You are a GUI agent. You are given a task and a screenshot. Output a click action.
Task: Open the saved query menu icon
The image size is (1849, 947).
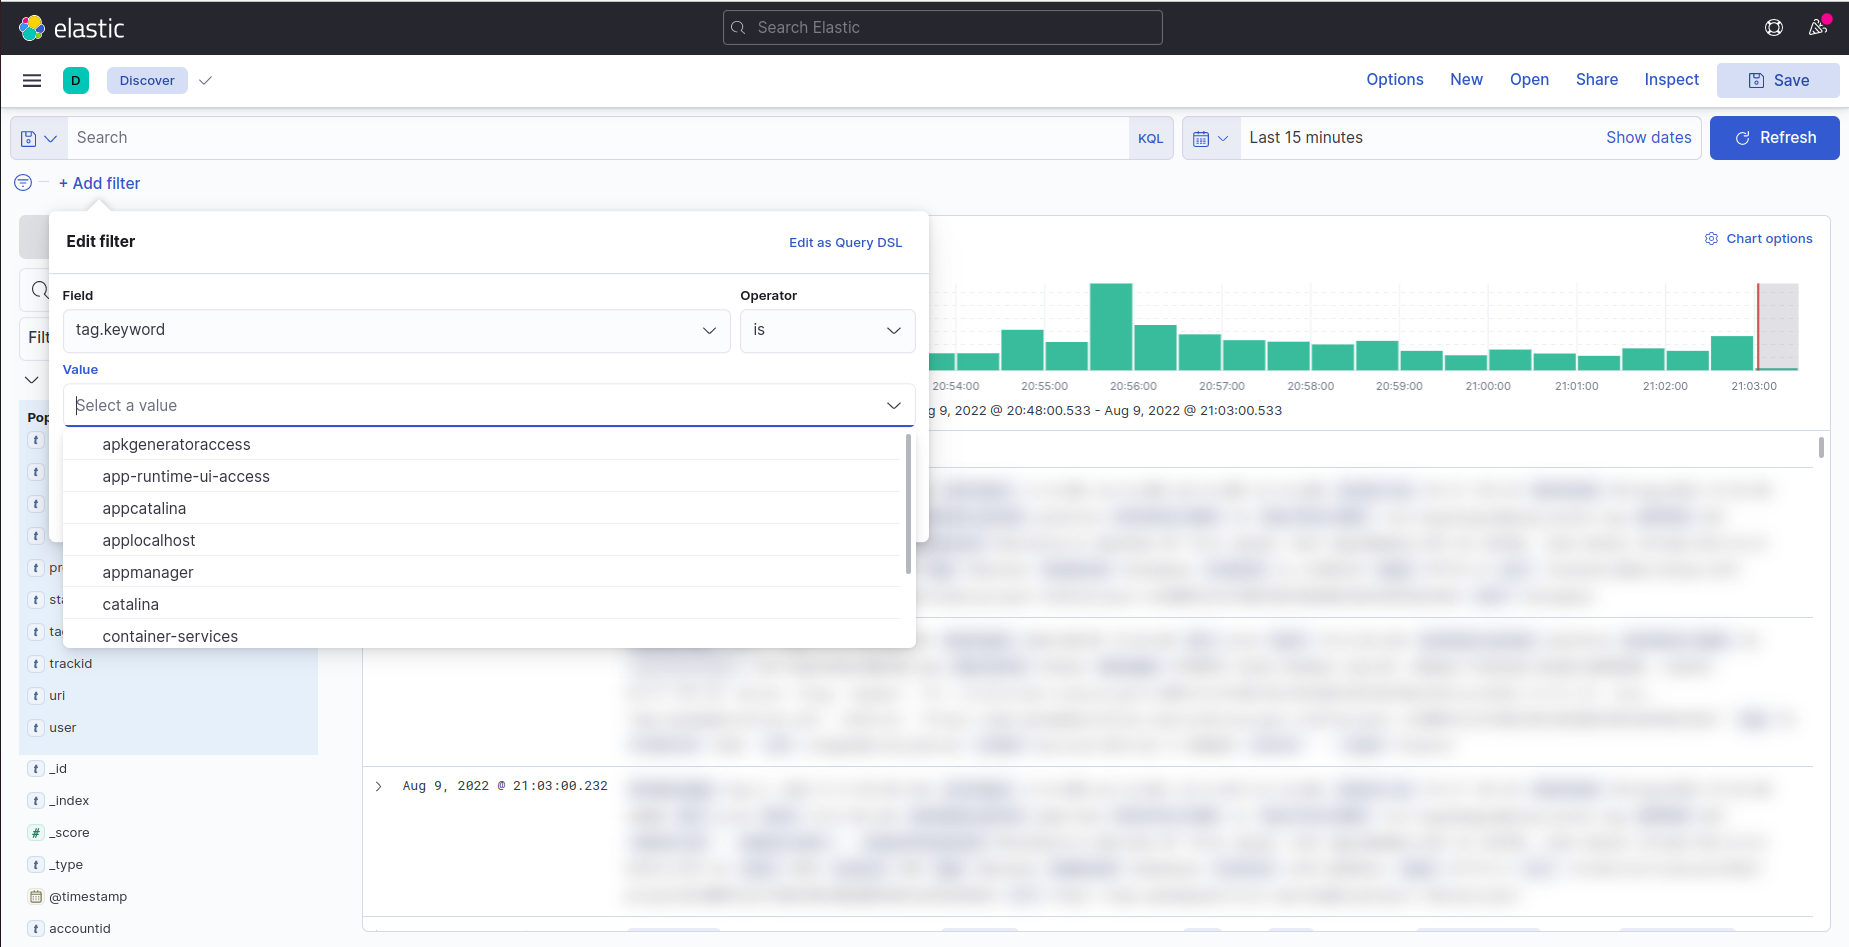pos(39,138)
